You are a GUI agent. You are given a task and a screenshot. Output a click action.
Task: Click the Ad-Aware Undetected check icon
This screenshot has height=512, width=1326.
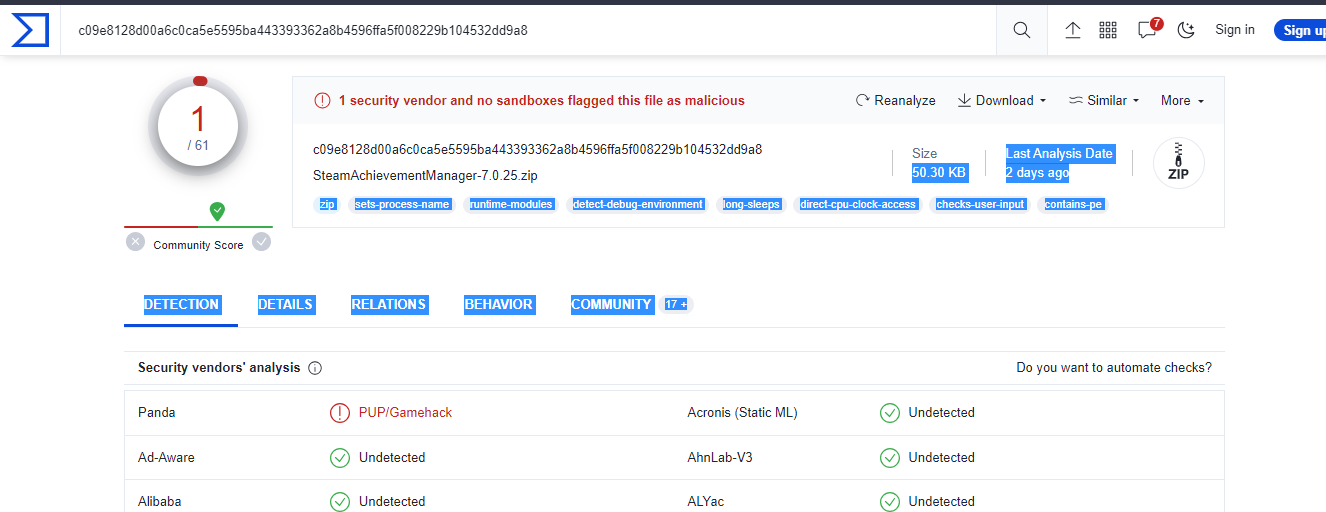(x=340, y=457)
